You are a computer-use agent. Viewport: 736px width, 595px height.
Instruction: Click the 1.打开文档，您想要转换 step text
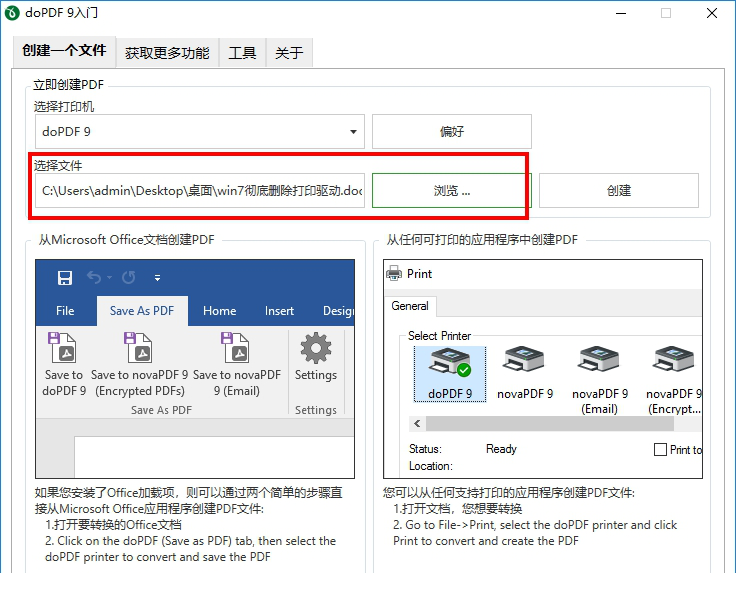(458, 509)
